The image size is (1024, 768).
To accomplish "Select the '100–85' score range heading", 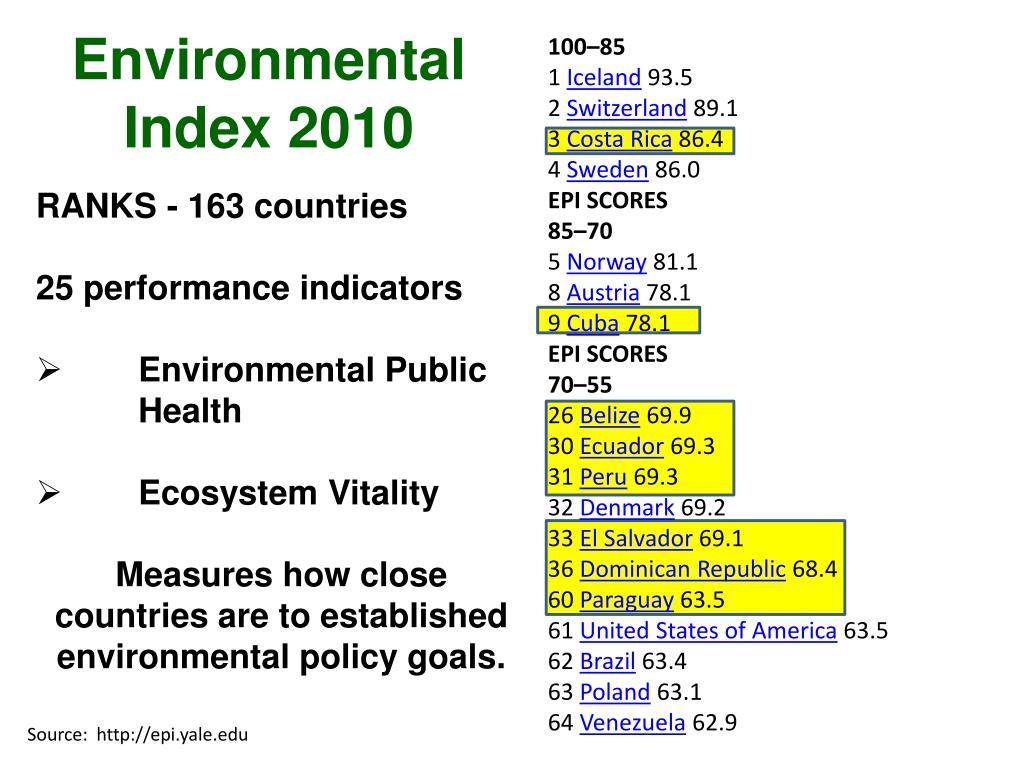I will (x=586, y=47).
